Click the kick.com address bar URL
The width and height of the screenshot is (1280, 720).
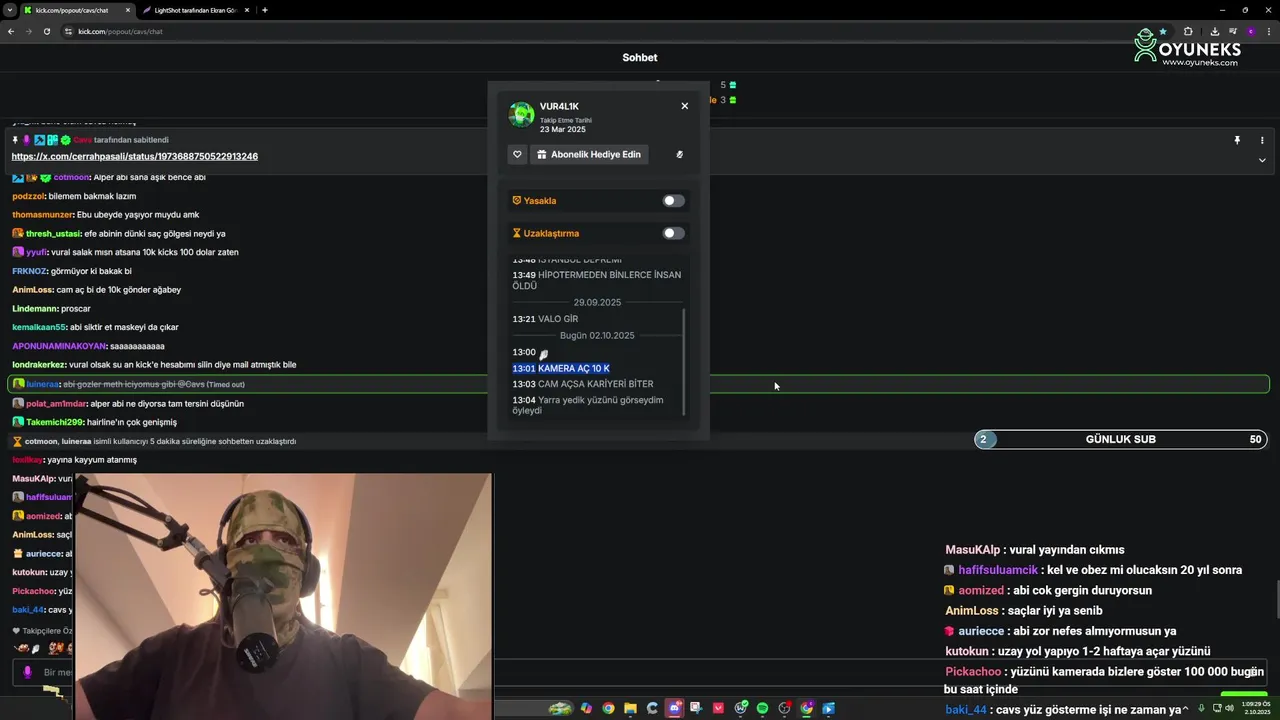[120, 31]
